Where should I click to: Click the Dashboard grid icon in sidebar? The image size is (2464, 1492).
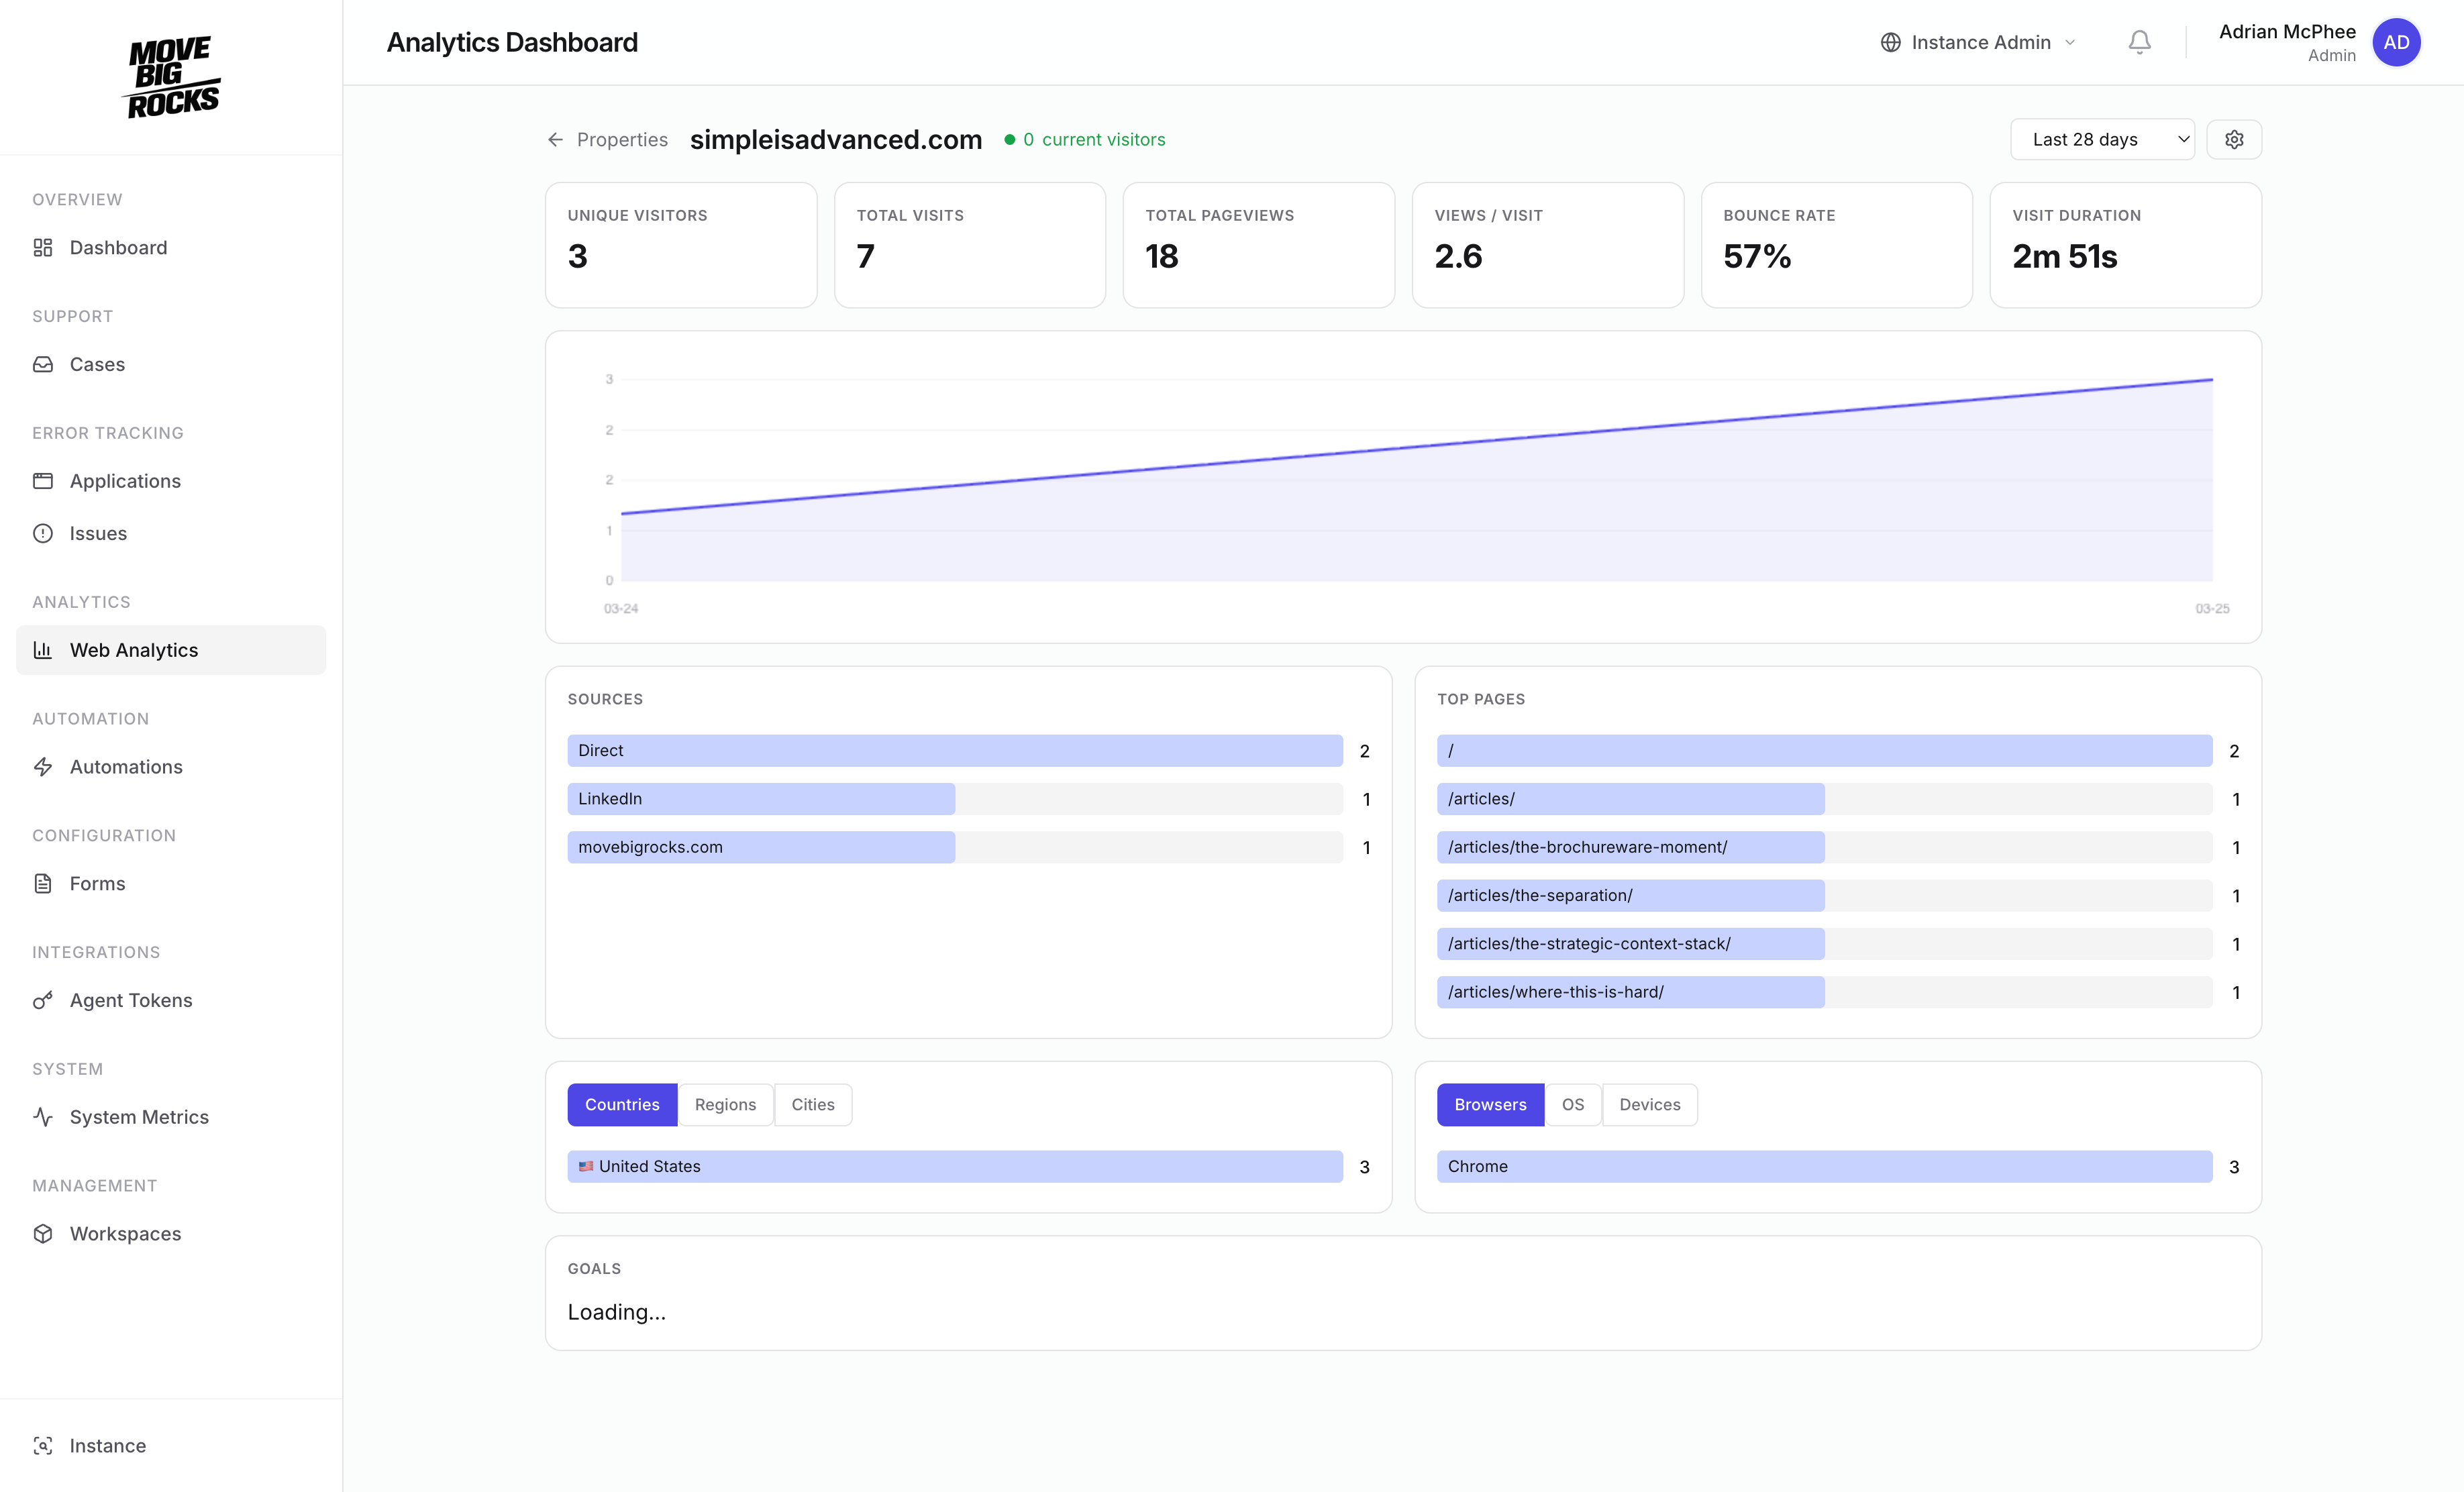click(43, 248)
